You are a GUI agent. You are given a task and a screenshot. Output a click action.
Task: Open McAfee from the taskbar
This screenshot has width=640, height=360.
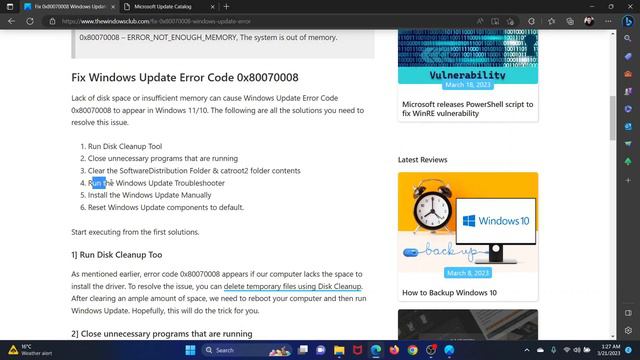tap(358, 350)
